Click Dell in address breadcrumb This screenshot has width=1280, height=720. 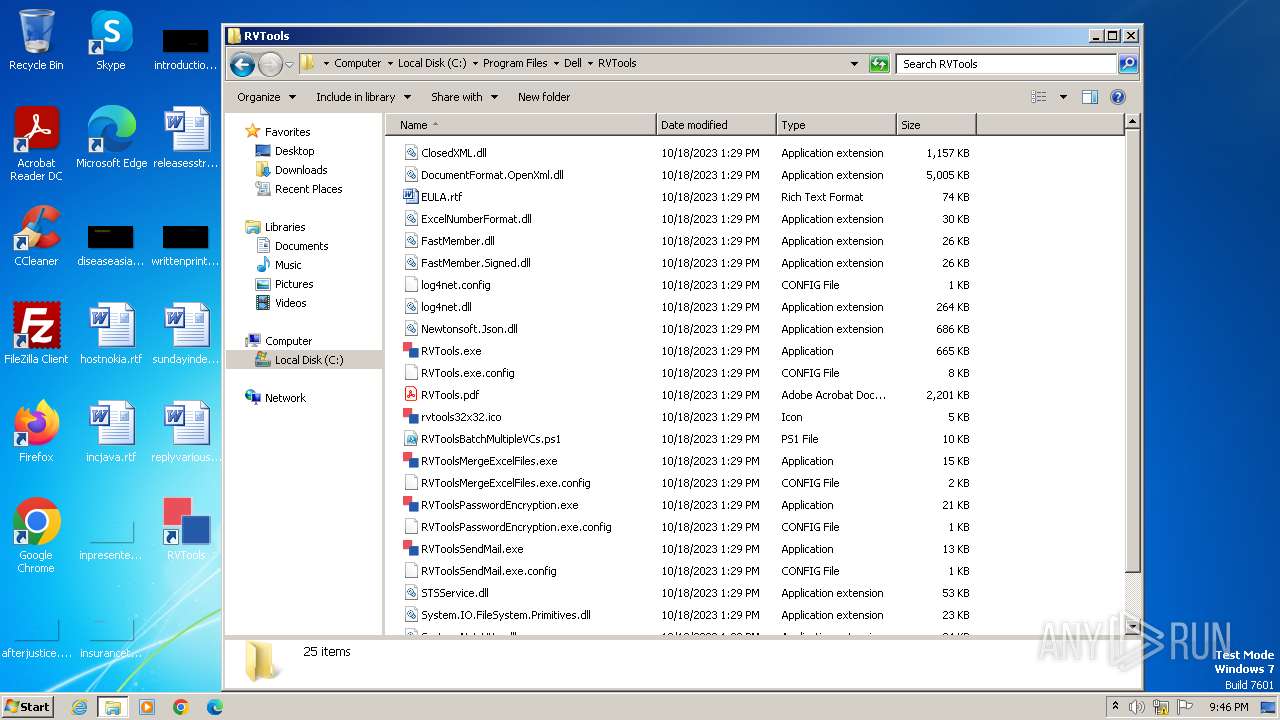[573, 63]
